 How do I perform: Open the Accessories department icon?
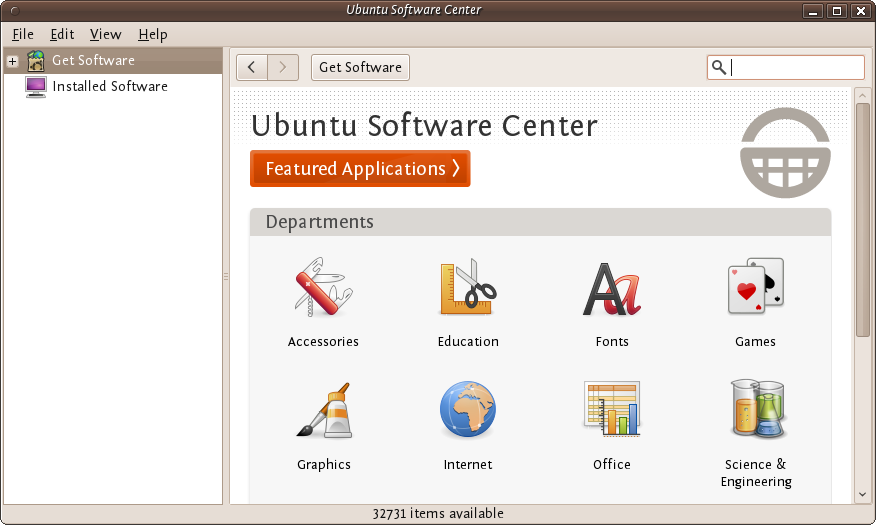pos(323,288)
